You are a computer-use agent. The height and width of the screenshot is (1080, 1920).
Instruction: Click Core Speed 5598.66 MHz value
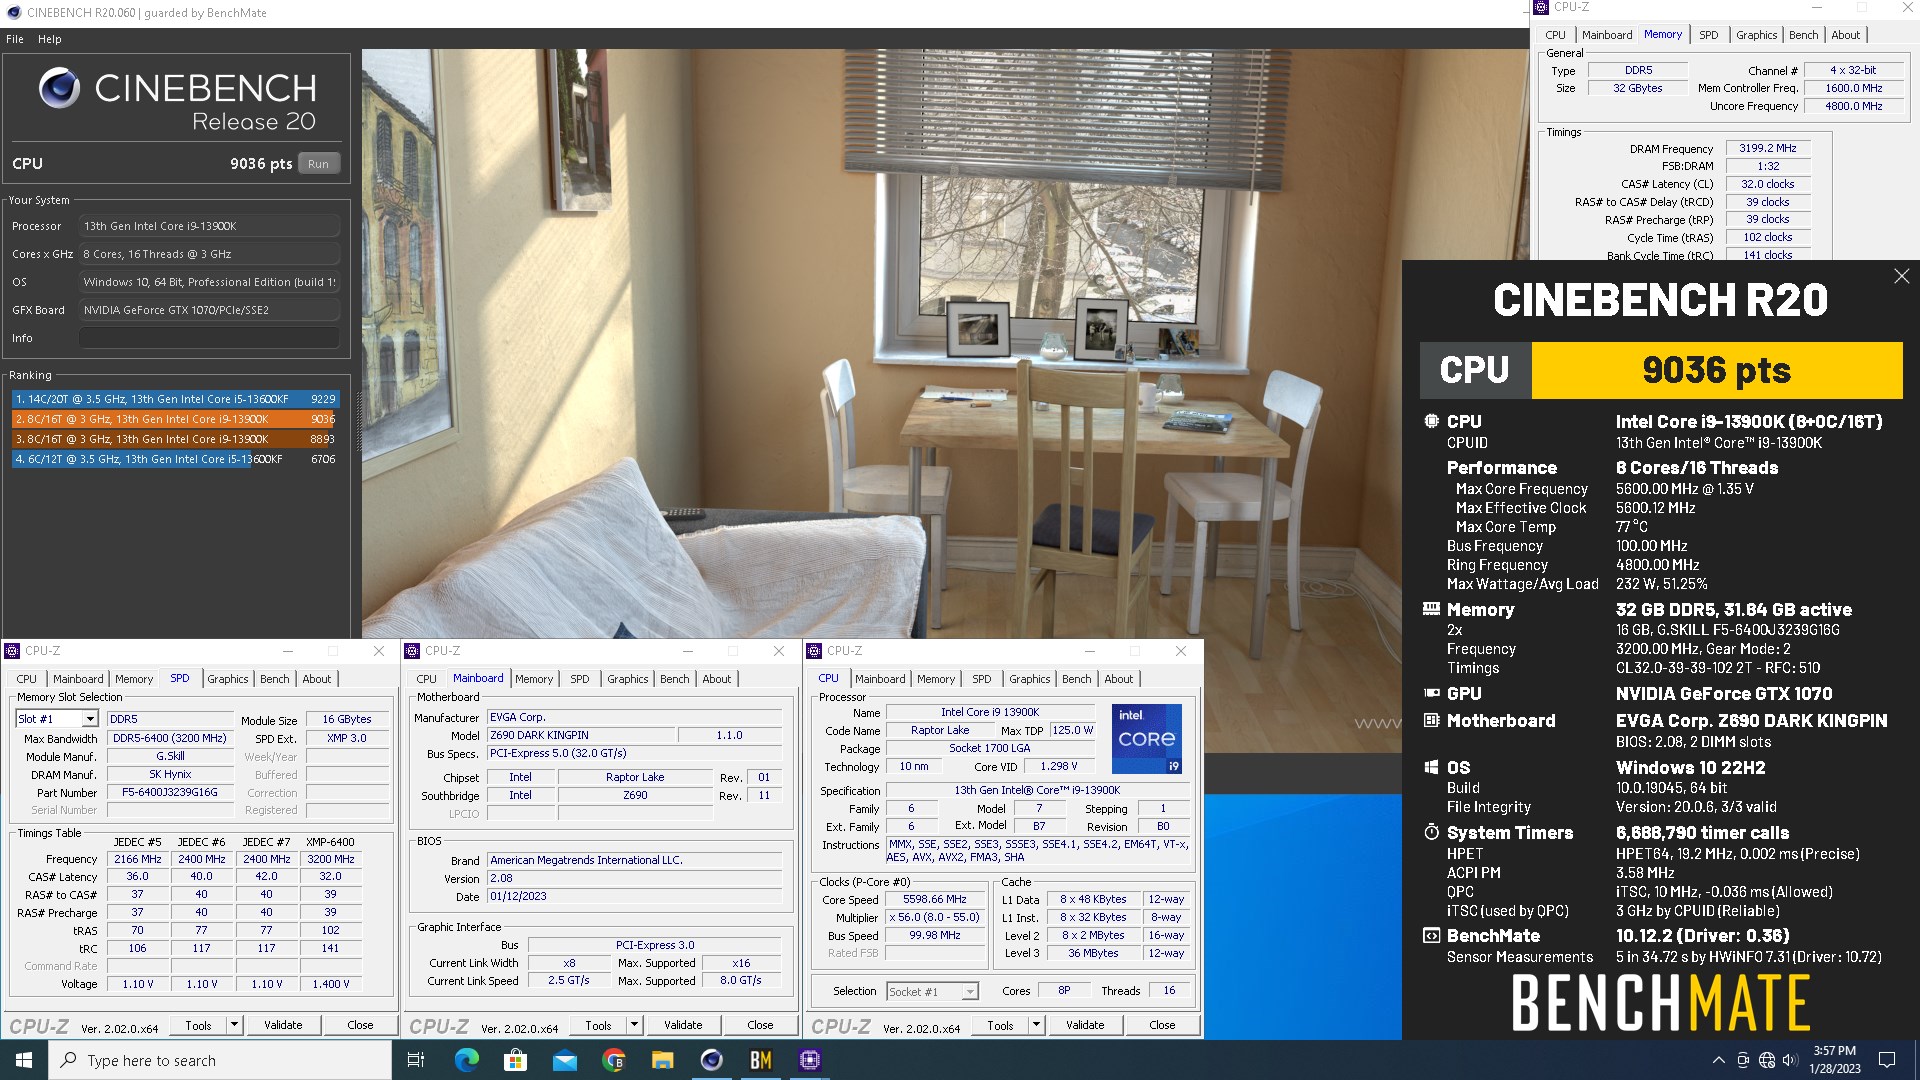pos(934,899)
